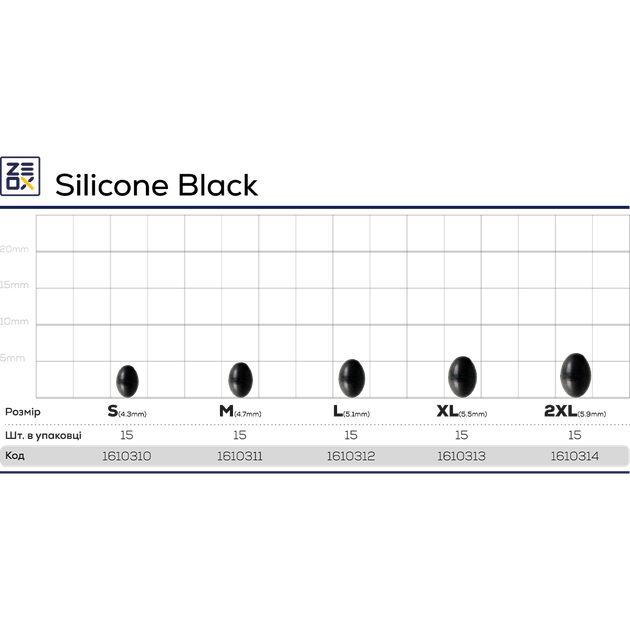
Task: Click product code 1610311
Action: click(240, 456)
